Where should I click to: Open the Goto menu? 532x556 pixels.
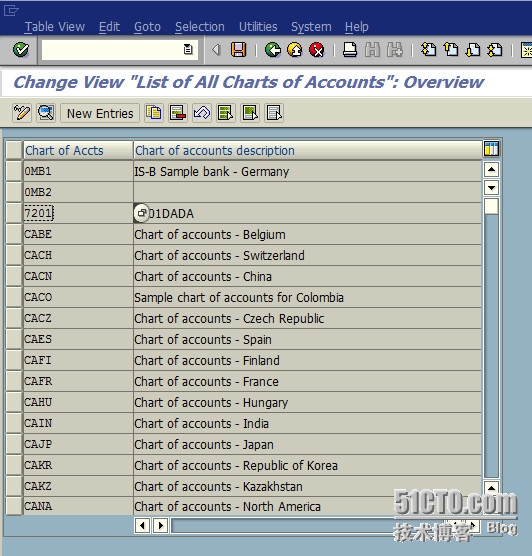click(147, 27)
